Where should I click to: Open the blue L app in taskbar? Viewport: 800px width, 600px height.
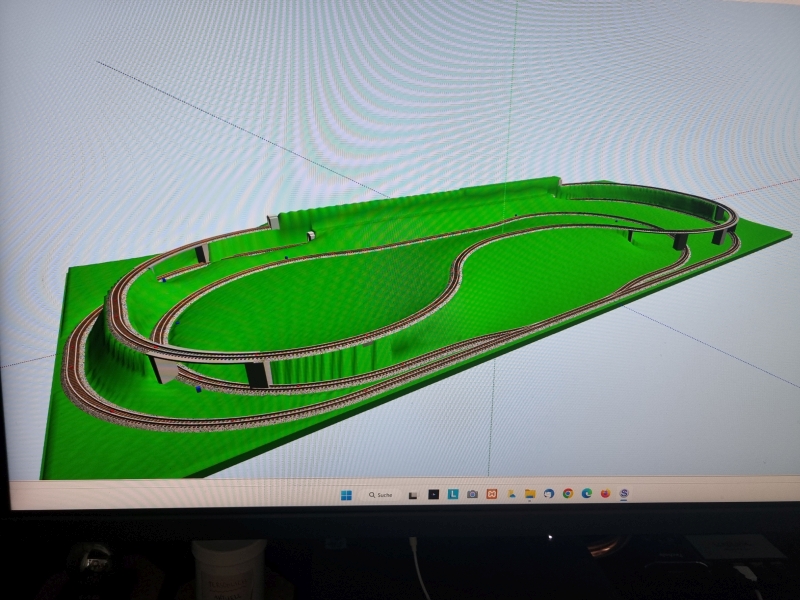(x=453, y=495)
